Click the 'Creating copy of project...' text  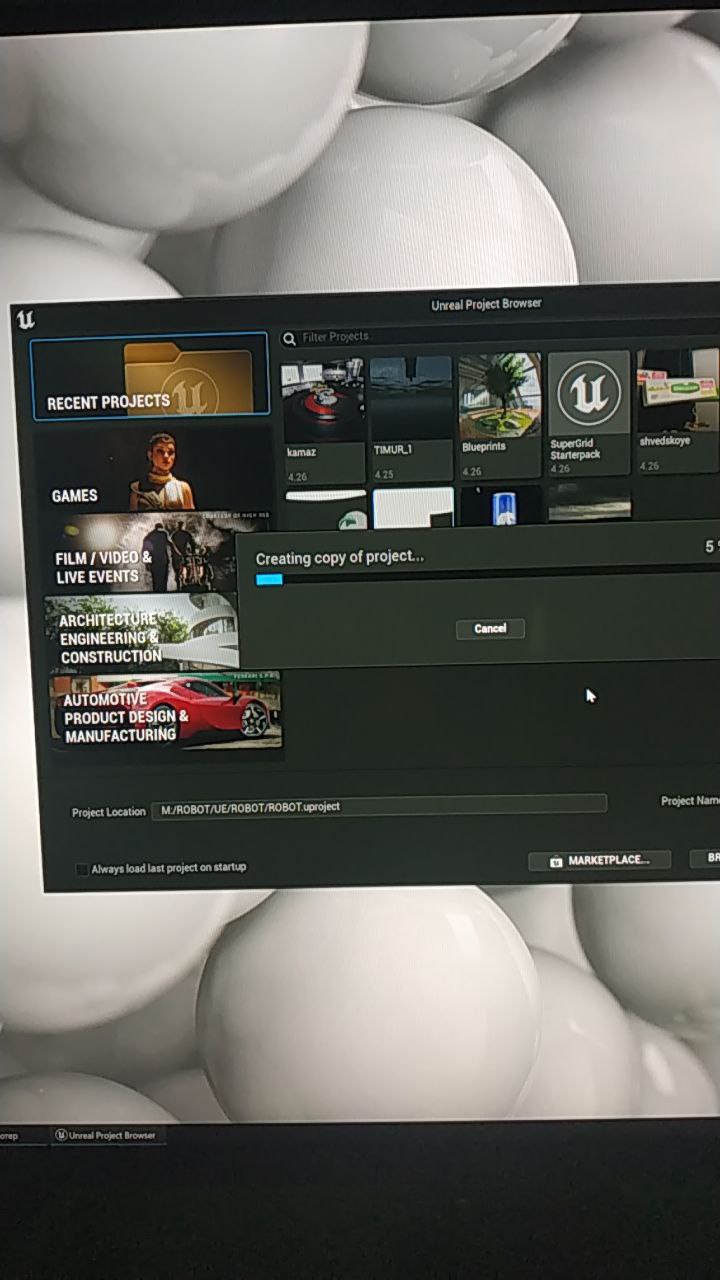point(340,558)
